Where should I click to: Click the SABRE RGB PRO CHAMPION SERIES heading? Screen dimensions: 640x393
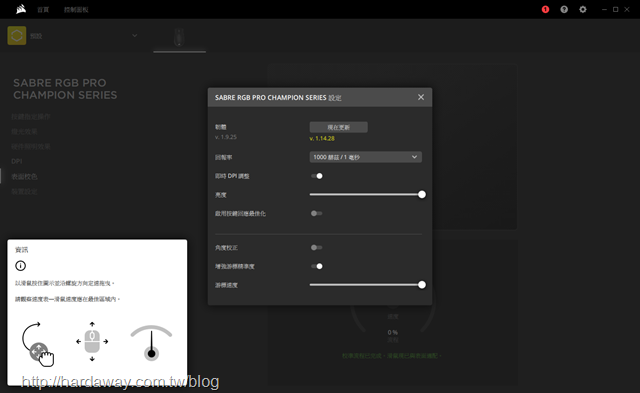[x=65, y=89]
